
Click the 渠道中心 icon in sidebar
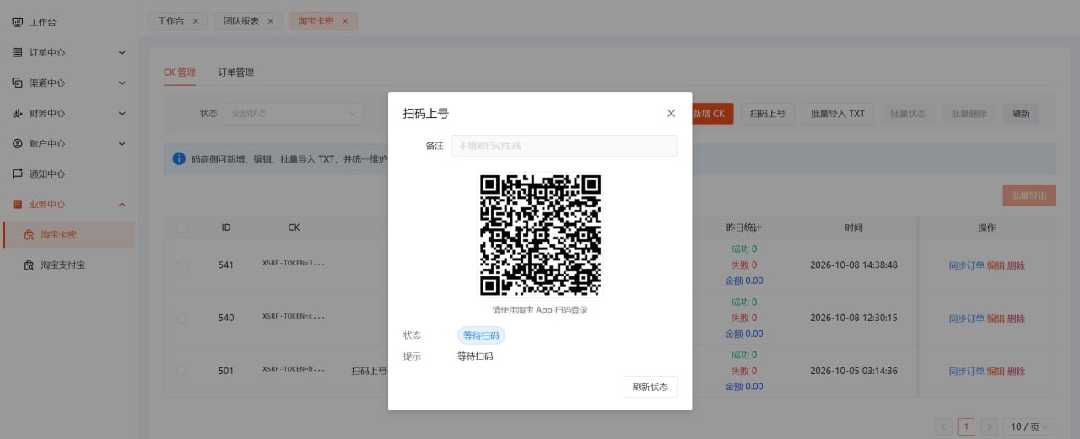(x=18, y=83)
